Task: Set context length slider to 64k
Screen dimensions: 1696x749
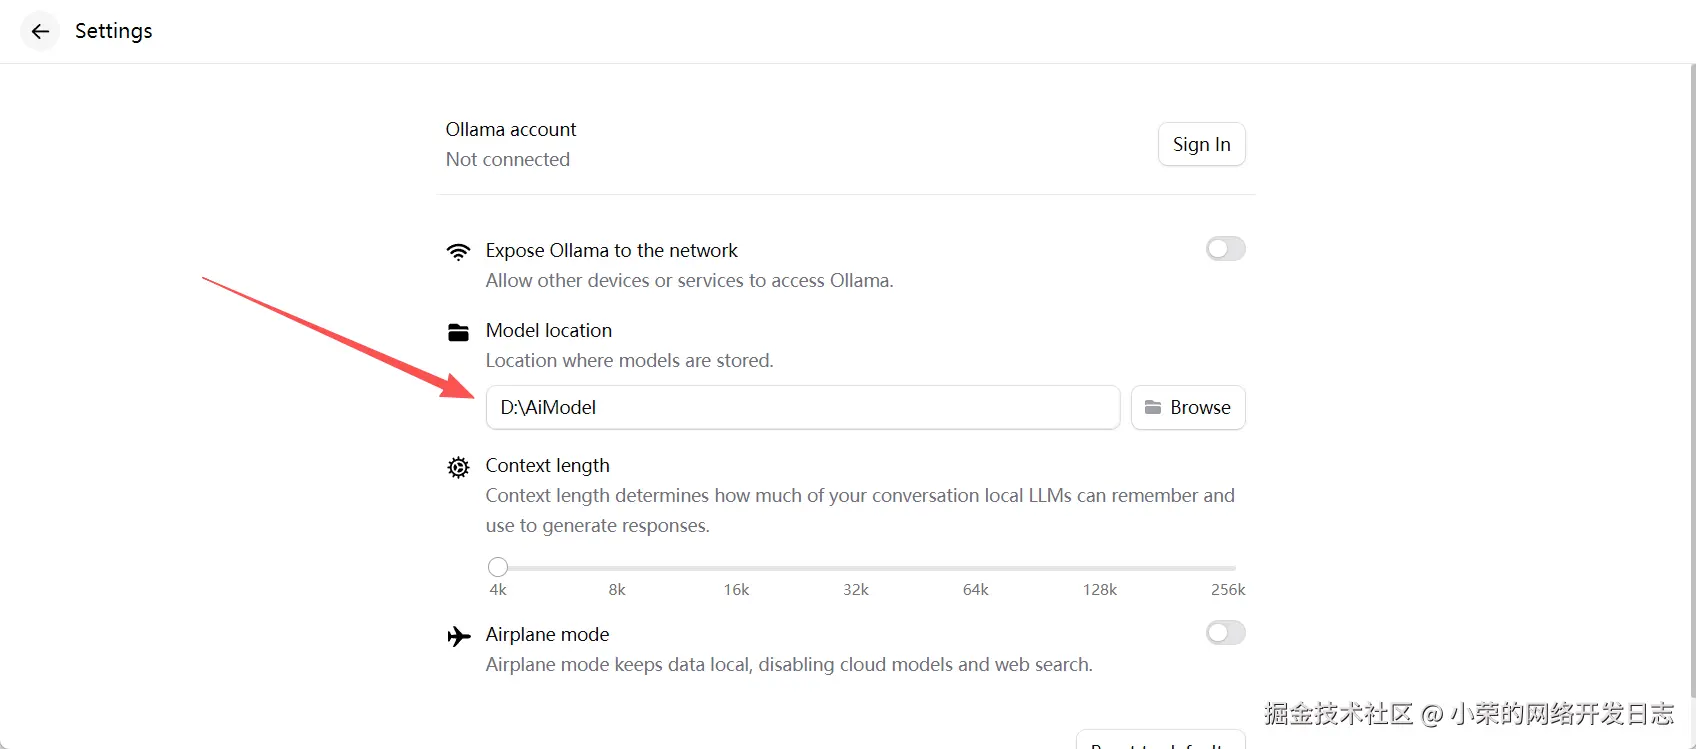Action: click(x=976, y=568)
